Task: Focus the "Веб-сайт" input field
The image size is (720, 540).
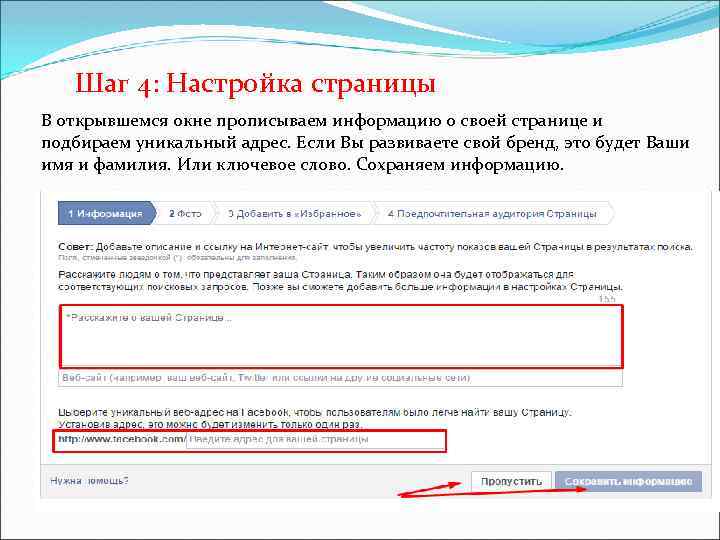Action: click(340, 378)
